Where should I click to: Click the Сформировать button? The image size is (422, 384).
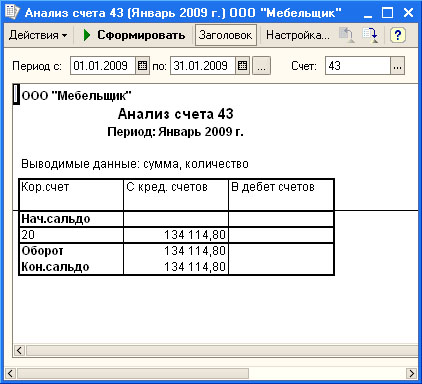point(134,35)
